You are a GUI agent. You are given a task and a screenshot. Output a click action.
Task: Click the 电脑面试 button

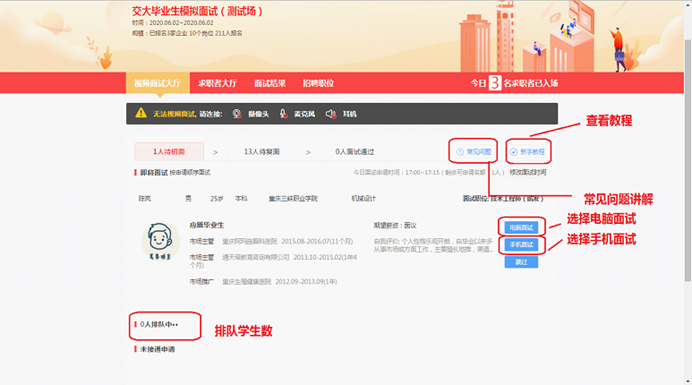[x=521, y=227]
